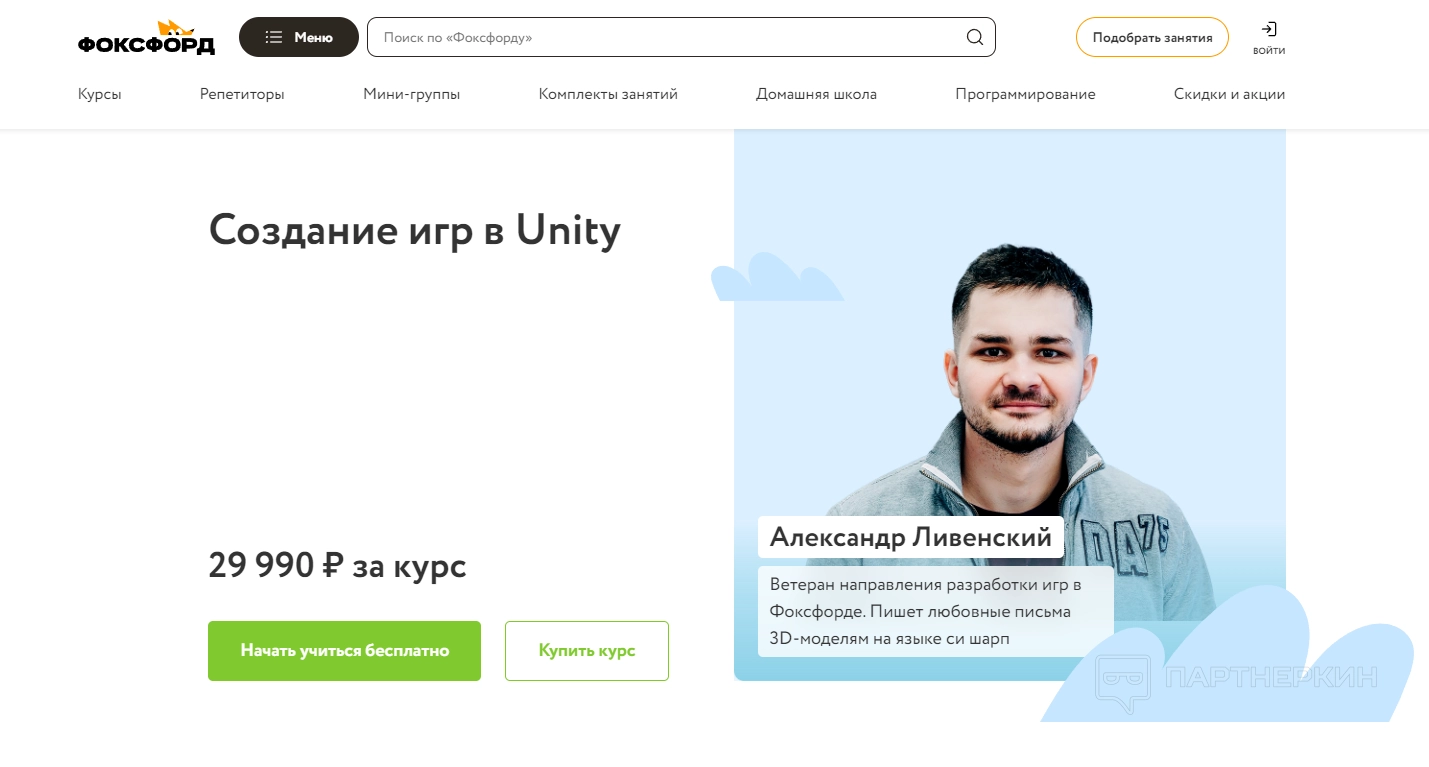Click the Создание игр в Unity heading
1429x767 pixels.
click(415, 231)
